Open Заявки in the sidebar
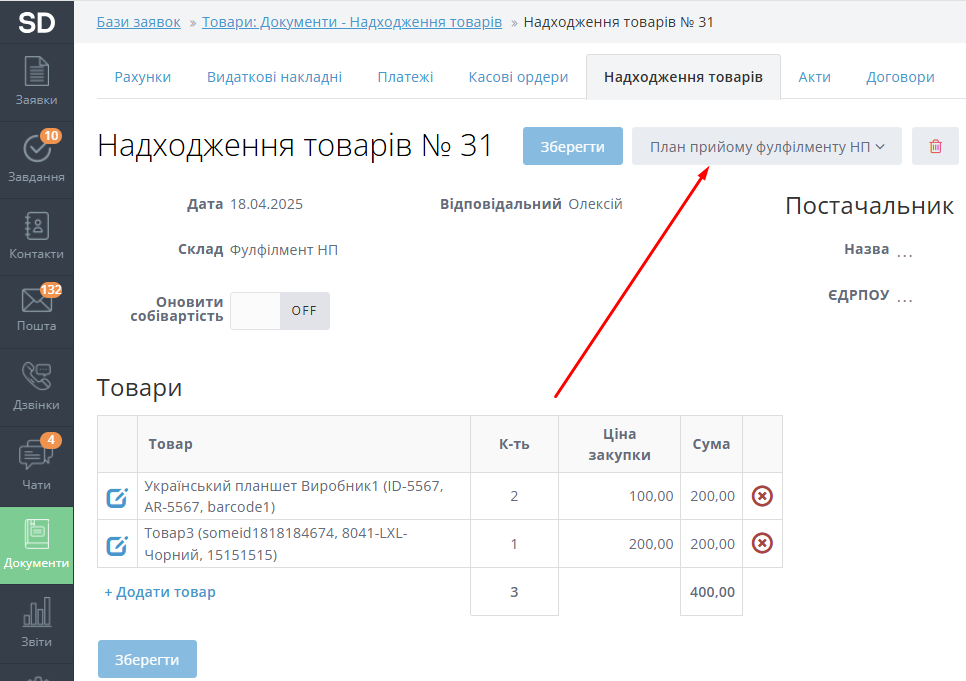The height and width of the screenshot is (681, 966). [x=36, y=82]
